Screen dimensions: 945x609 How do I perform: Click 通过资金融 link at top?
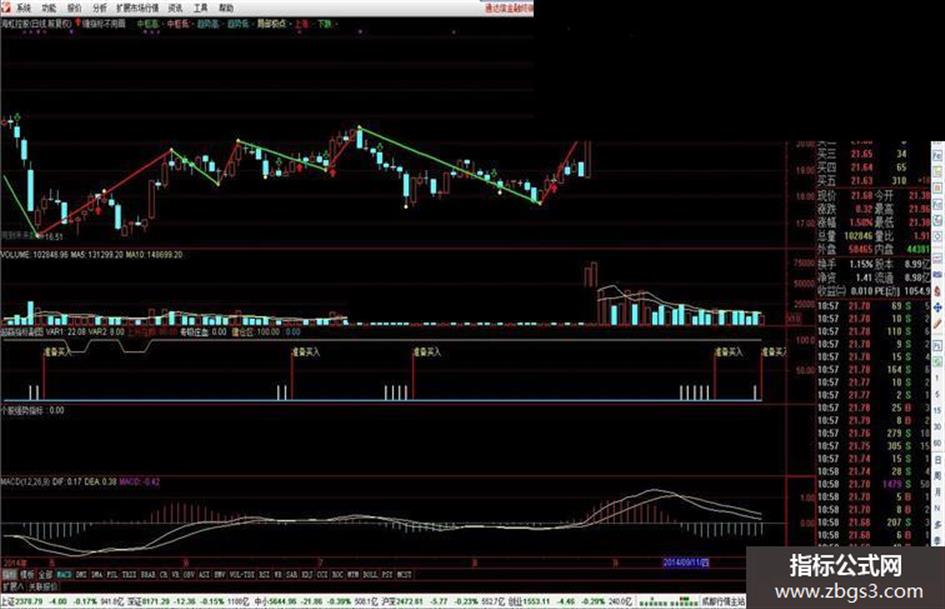(x=509, y=8)
